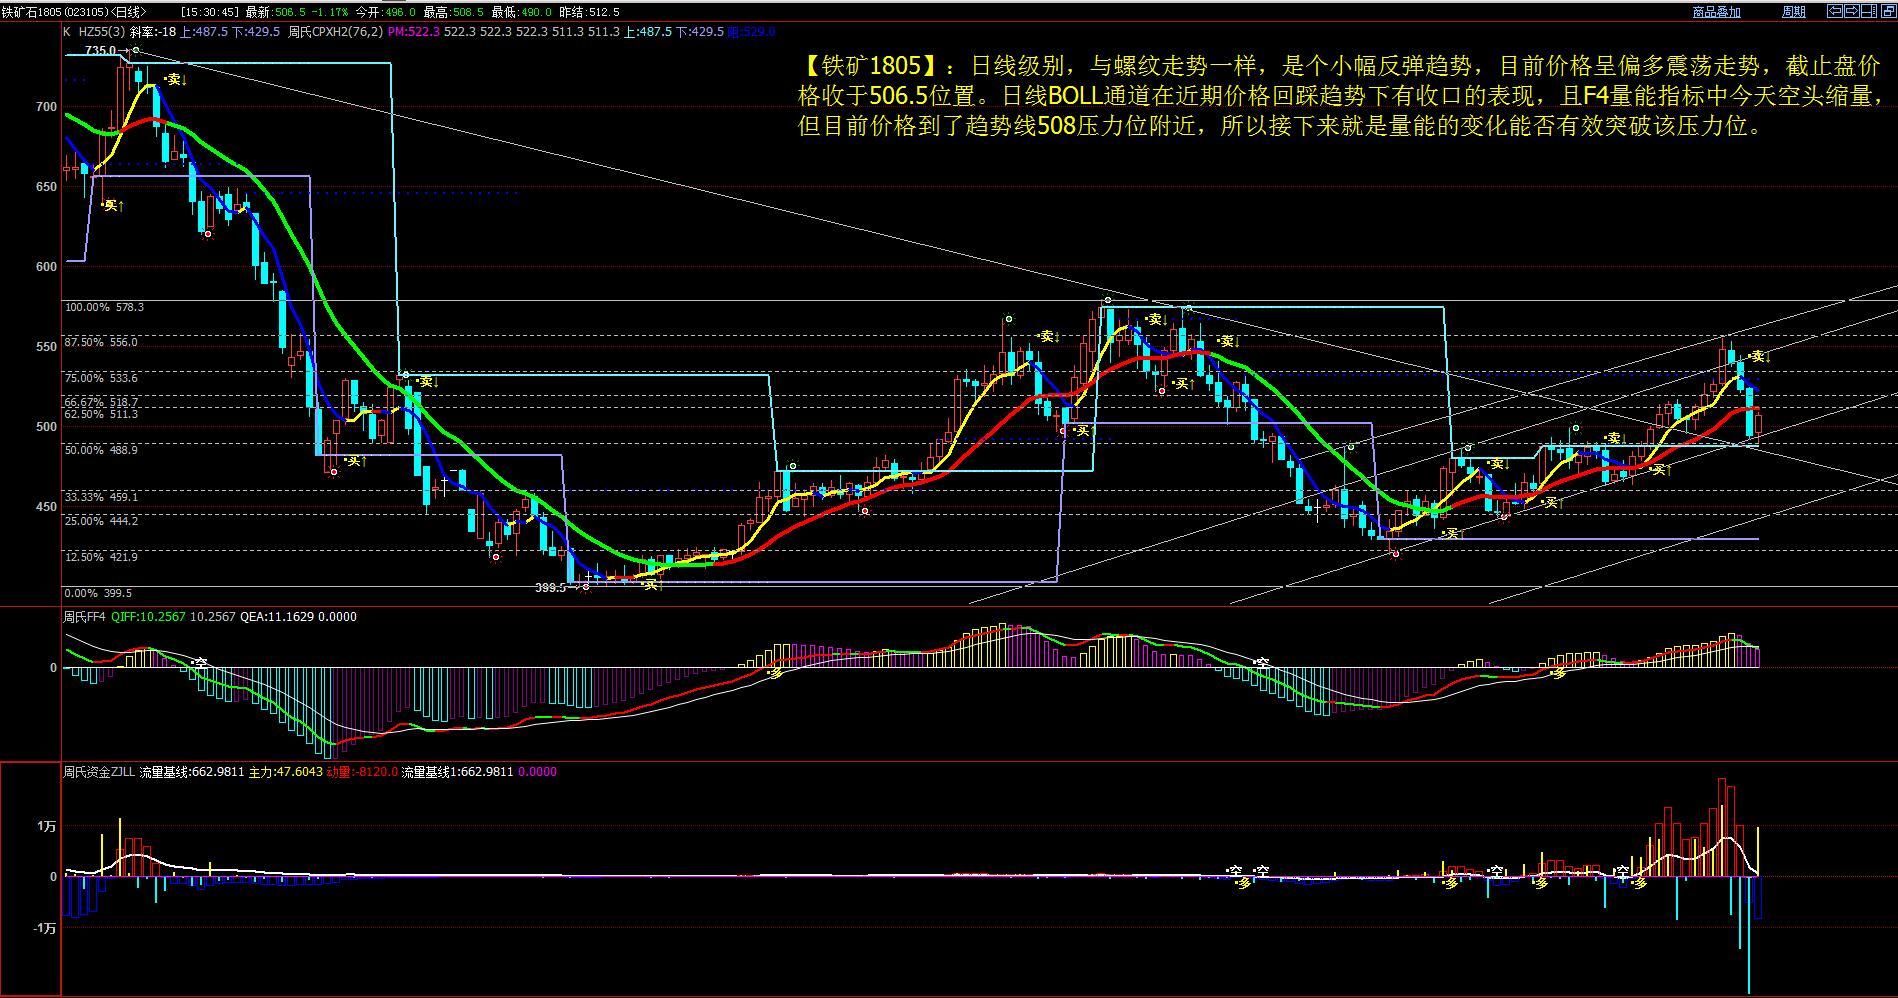Viewport: 1898px width, 998px height.
Task: Select the 399.5 low price marker
Action: coord(549,588)
